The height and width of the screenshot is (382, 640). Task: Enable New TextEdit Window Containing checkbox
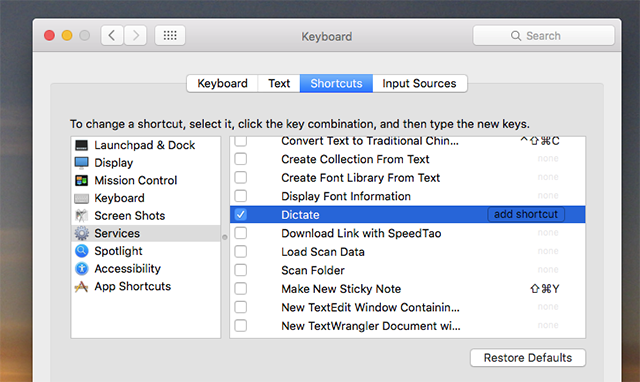click(241, 307)
